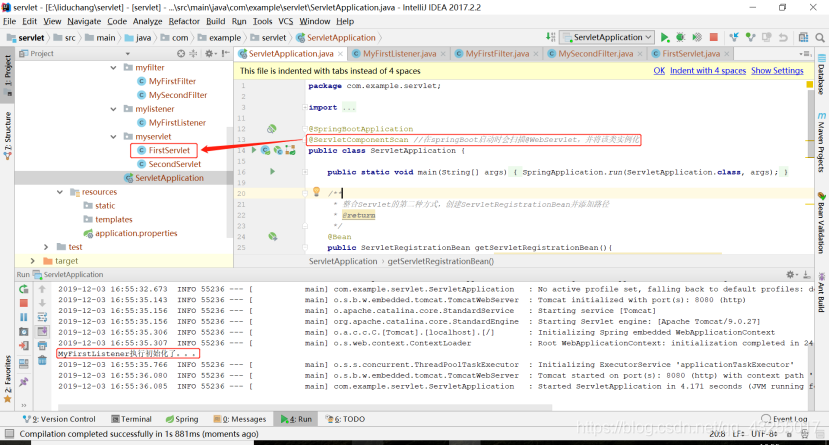830x446 pixels.
Task: Click Show Settings link
Action: click(777, 70)
